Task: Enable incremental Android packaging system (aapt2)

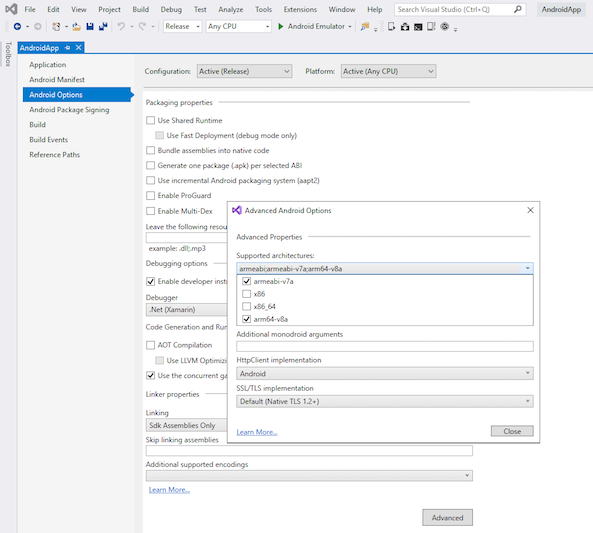Action: pyautogui.click(x=151, y=180)
